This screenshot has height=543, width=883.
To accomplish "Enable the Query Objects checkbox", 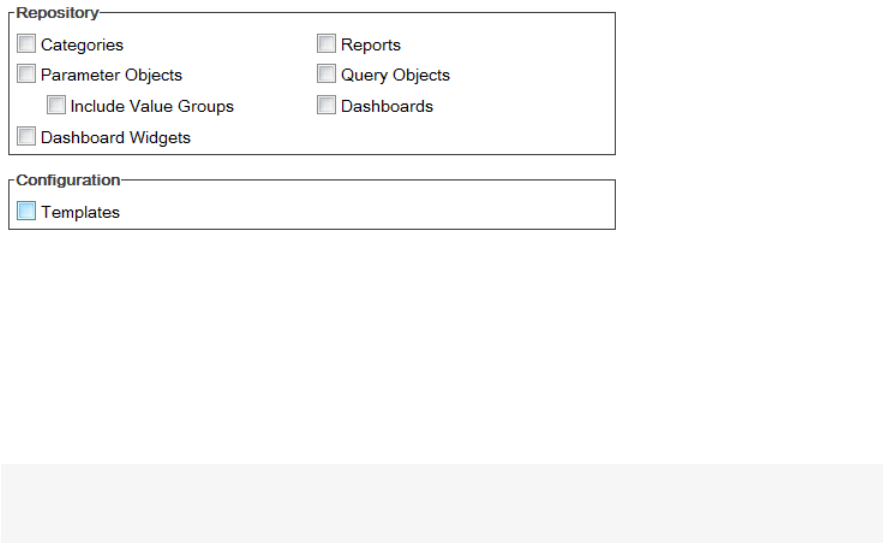I will tap(326, 74).
